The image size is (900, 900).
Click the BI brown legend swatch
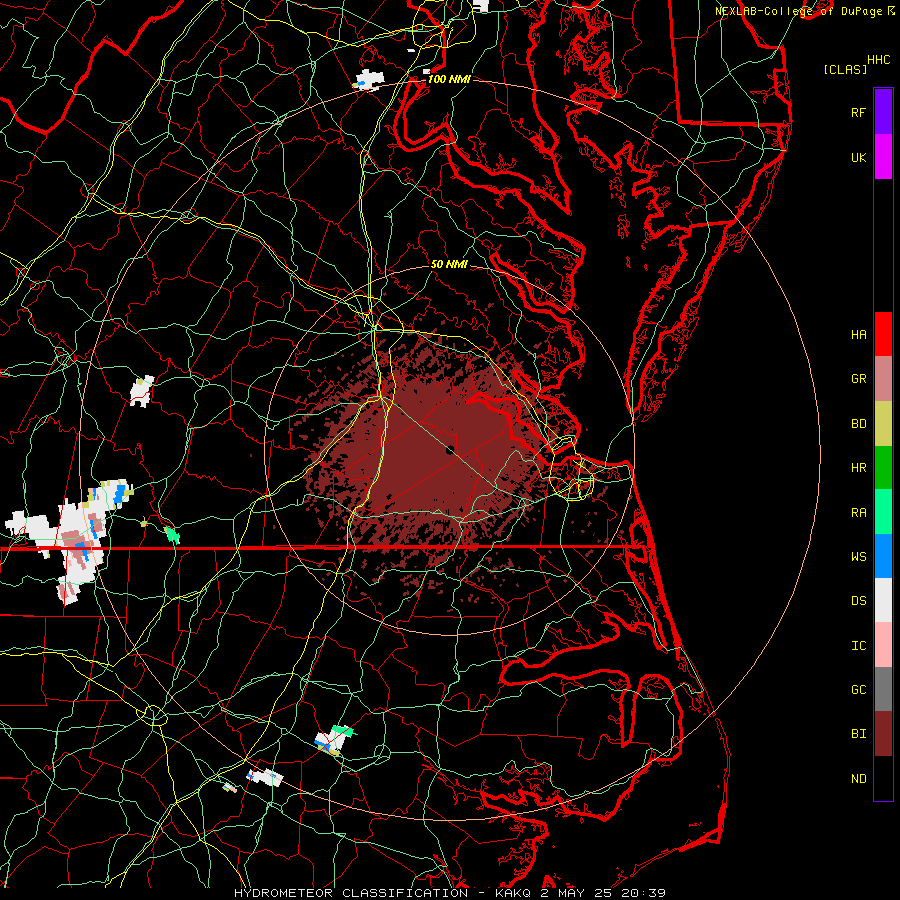(883, 734)
